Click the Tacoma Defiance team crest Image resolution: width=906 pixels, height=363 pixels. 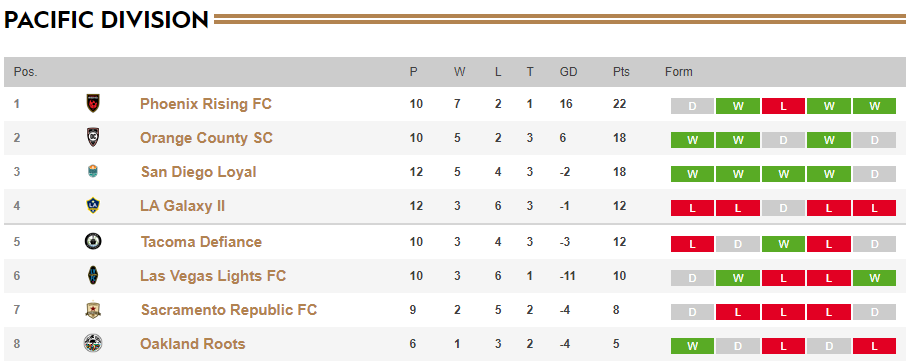92,241
